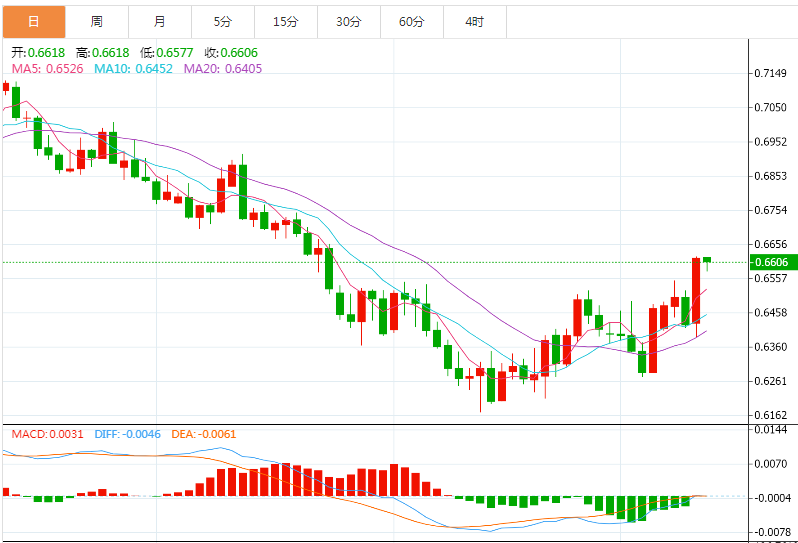Screen dimensions: 798x543
Task: Click the 0.6656 price axis label
Action: pos(771,244)
